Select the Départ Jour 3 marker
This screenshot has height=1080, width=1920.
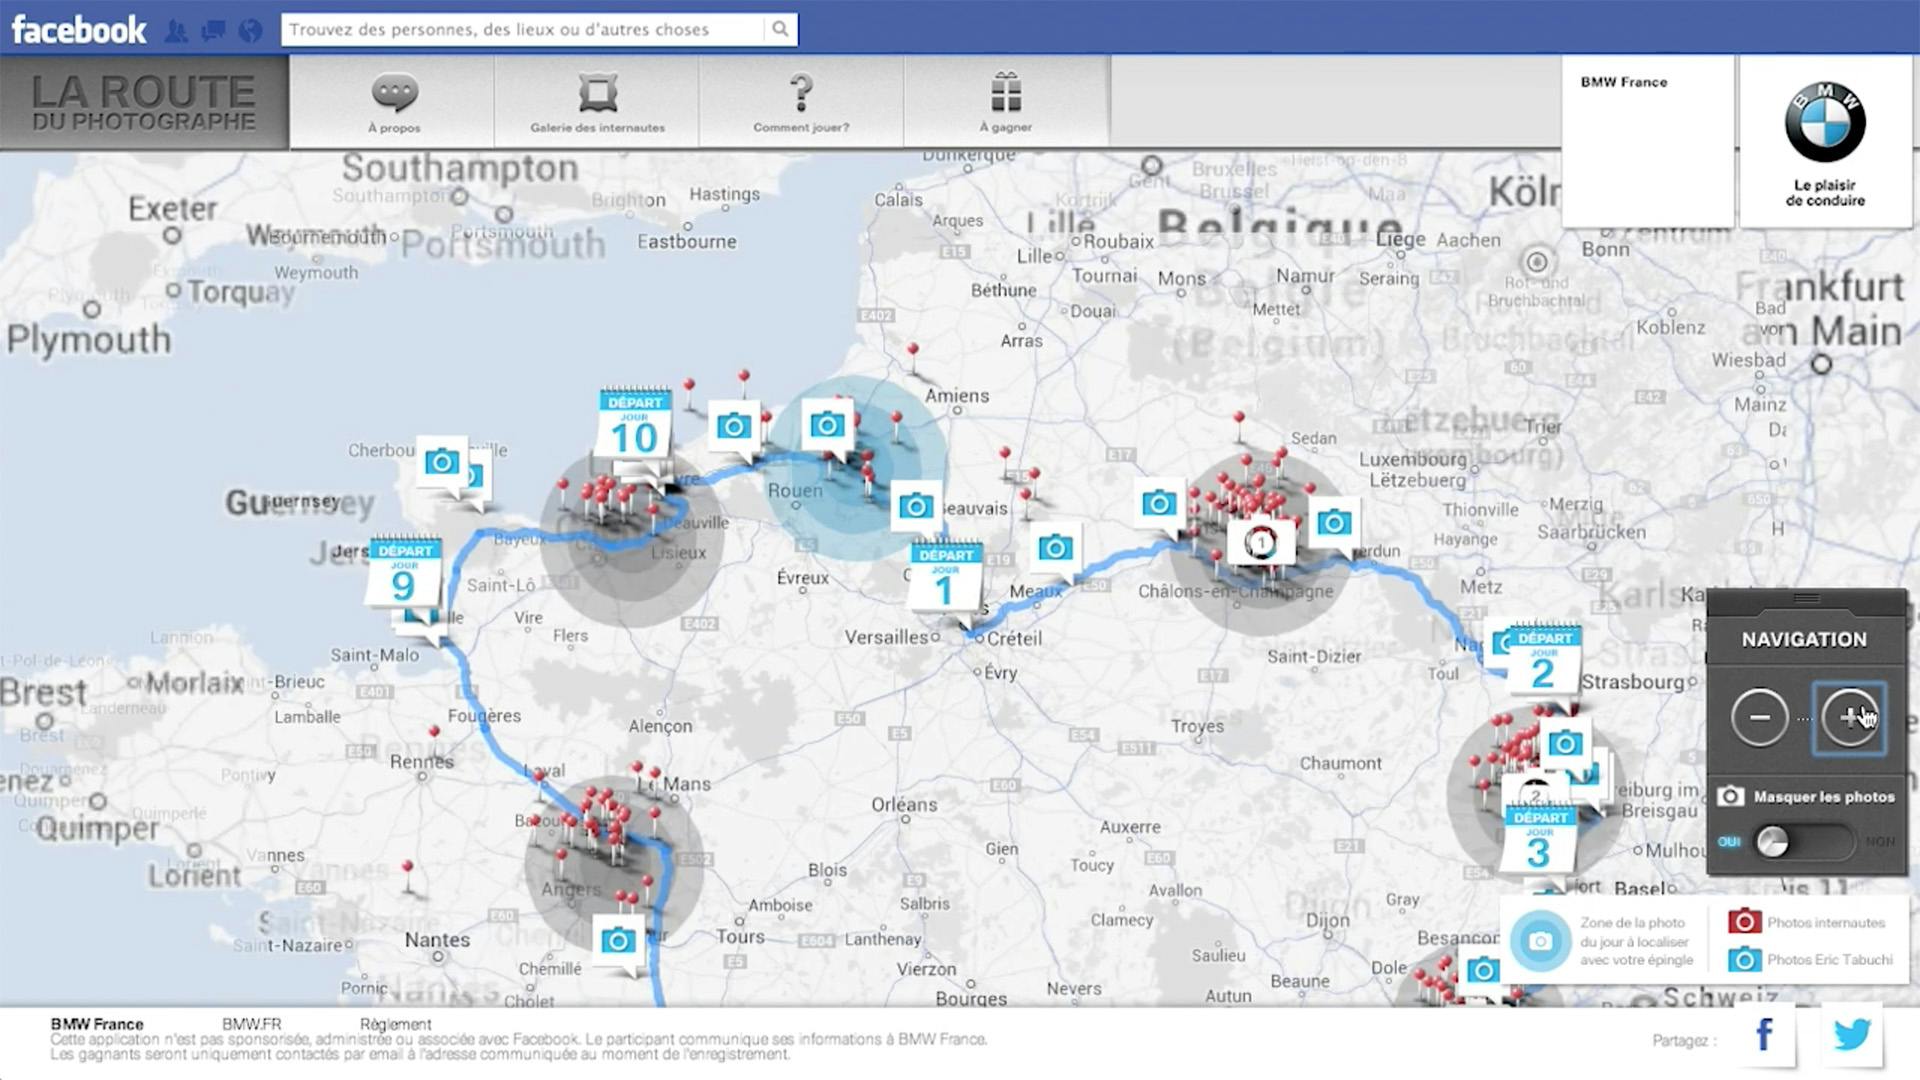pos(1540,841)
